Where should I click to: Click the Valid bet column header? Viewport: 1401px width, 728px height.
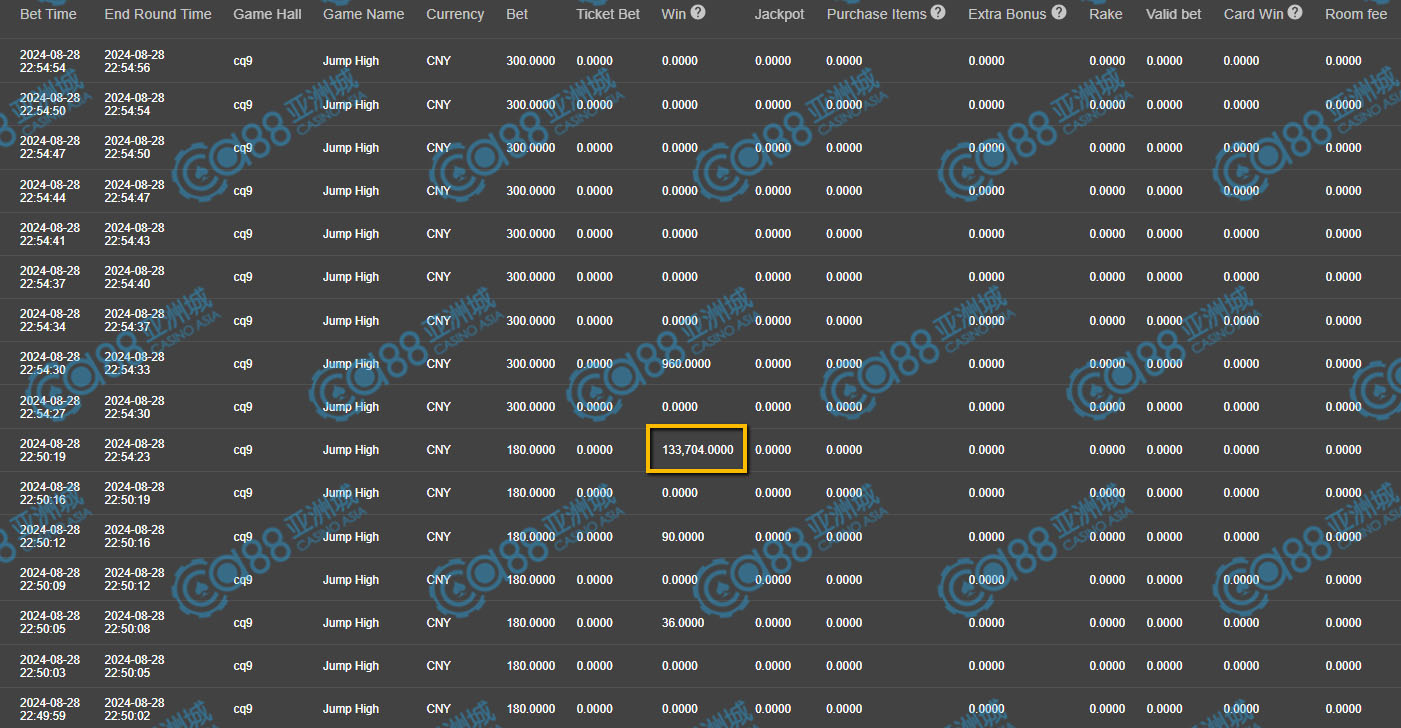[1174, 14]
